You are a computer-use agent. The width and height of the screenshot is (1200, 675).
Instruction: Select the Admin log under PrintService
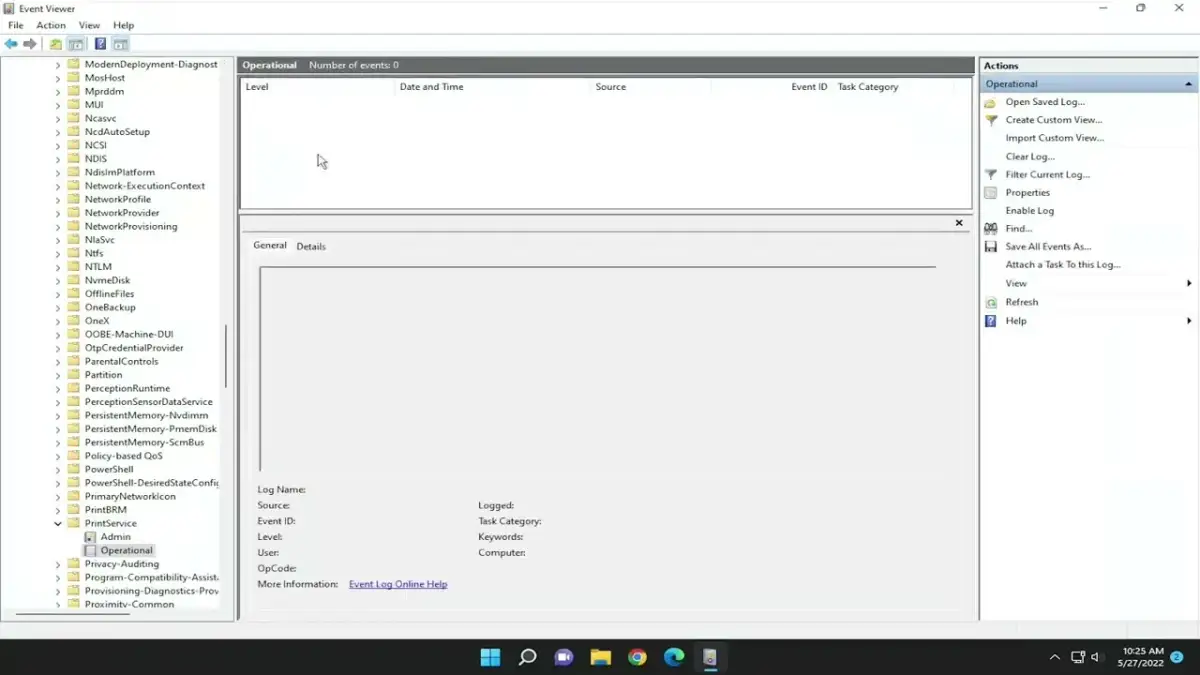click(x=115, y=536)
